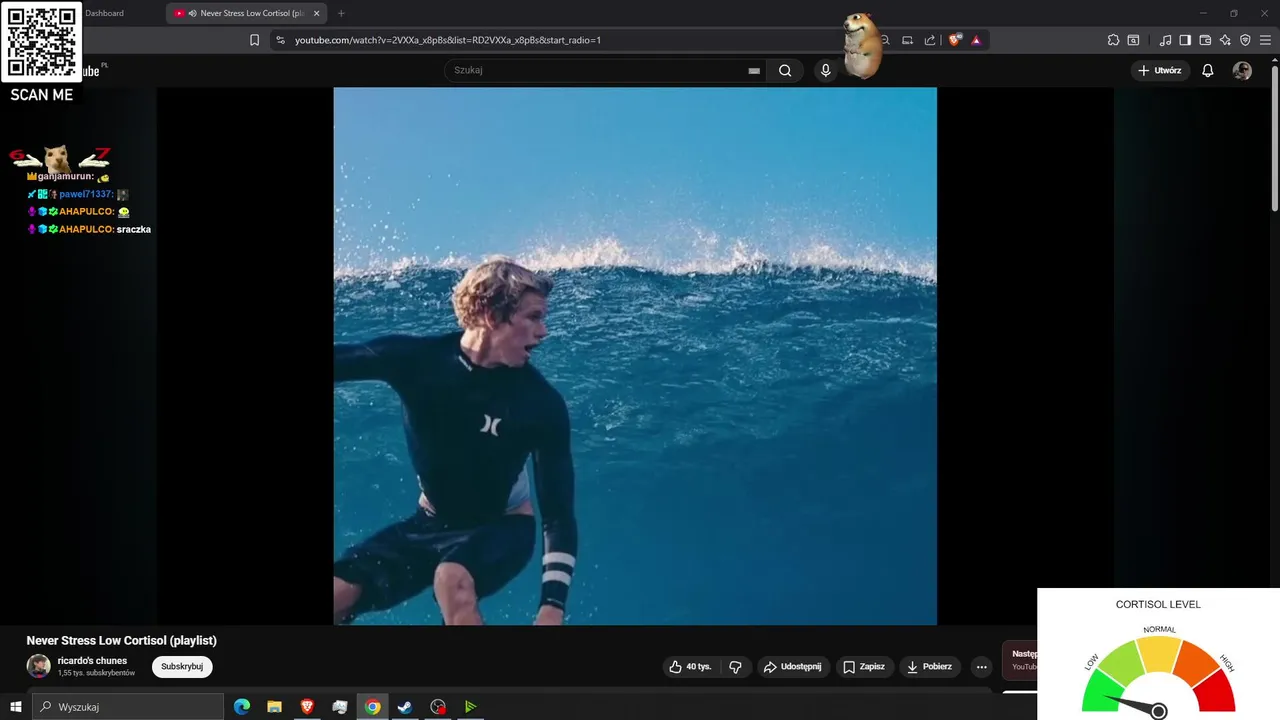The width and height of the screenshot is (1280, 720).
Task: Click AHAPULCO's sraczka chat message
Action: pos(133,229)
